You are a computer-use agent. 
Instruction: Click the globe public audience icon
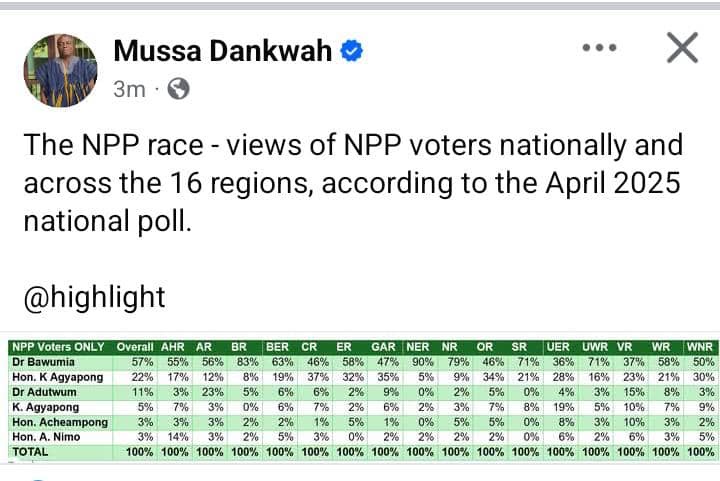point(178,89)
